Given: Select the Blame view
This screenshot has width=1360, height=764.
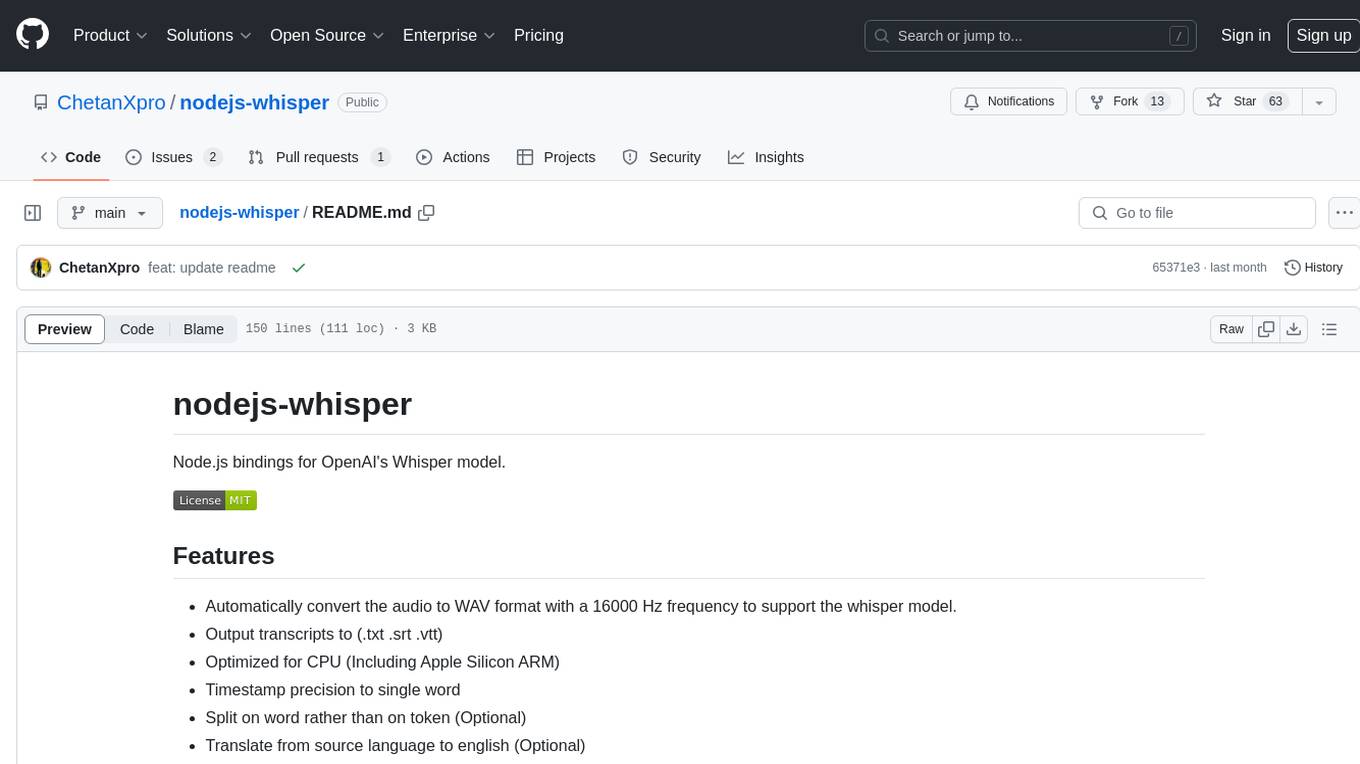Looking at the screenshot, I should 203,329.
